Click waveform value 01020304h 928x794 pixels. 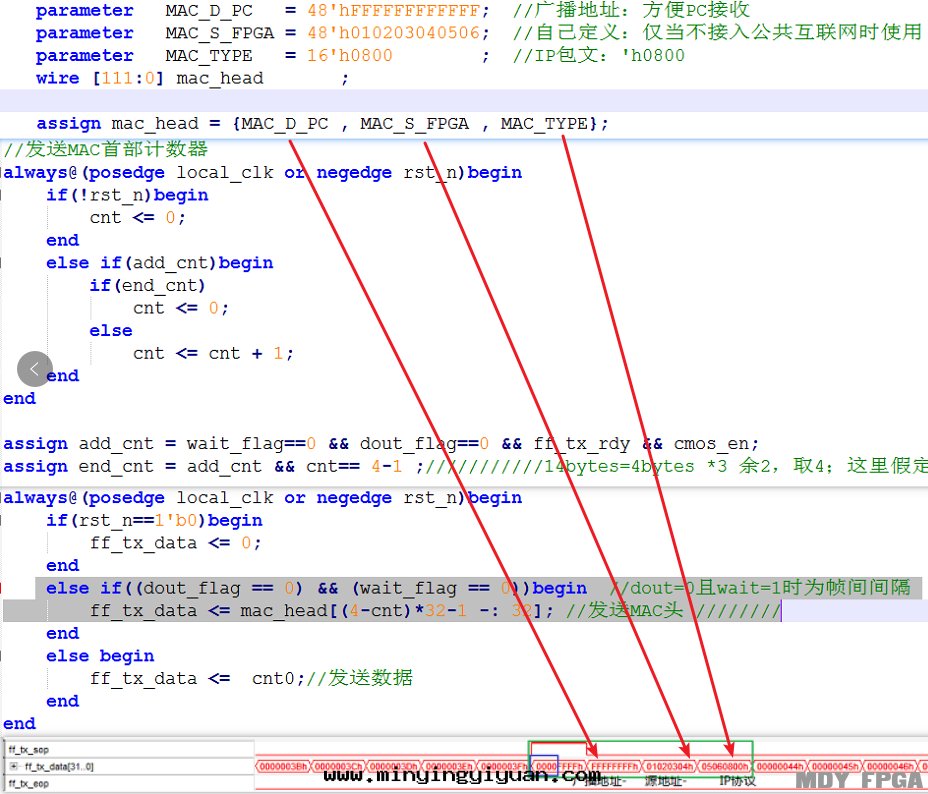click(x=663, y=766)
